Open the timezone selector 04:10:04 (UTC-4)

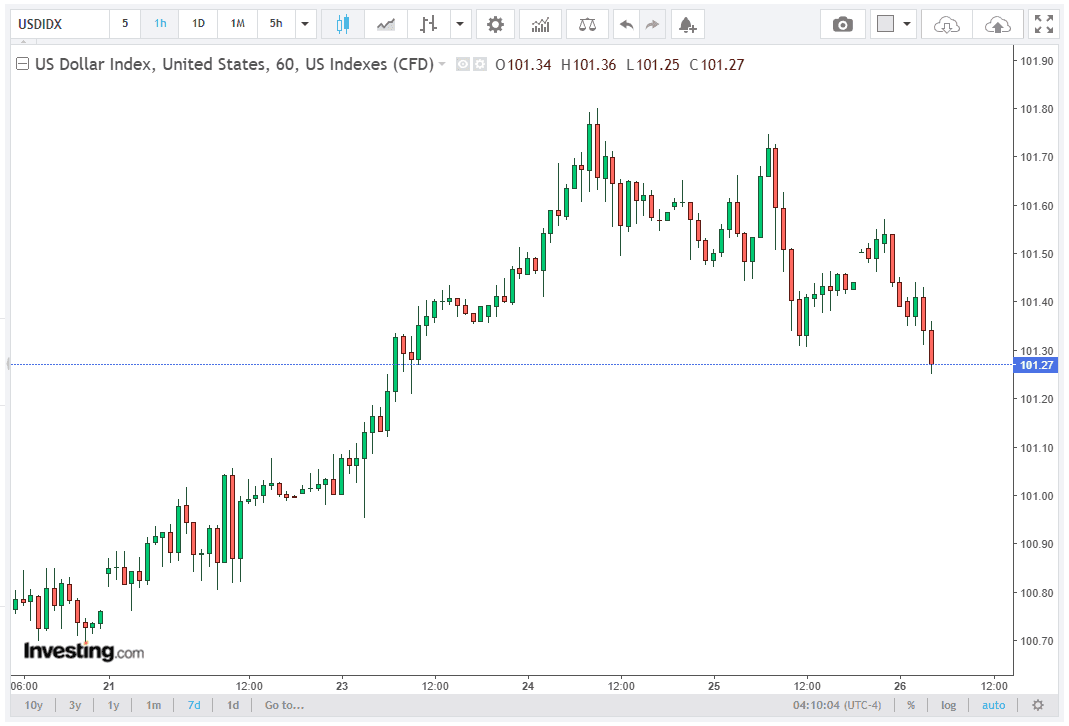837,705
